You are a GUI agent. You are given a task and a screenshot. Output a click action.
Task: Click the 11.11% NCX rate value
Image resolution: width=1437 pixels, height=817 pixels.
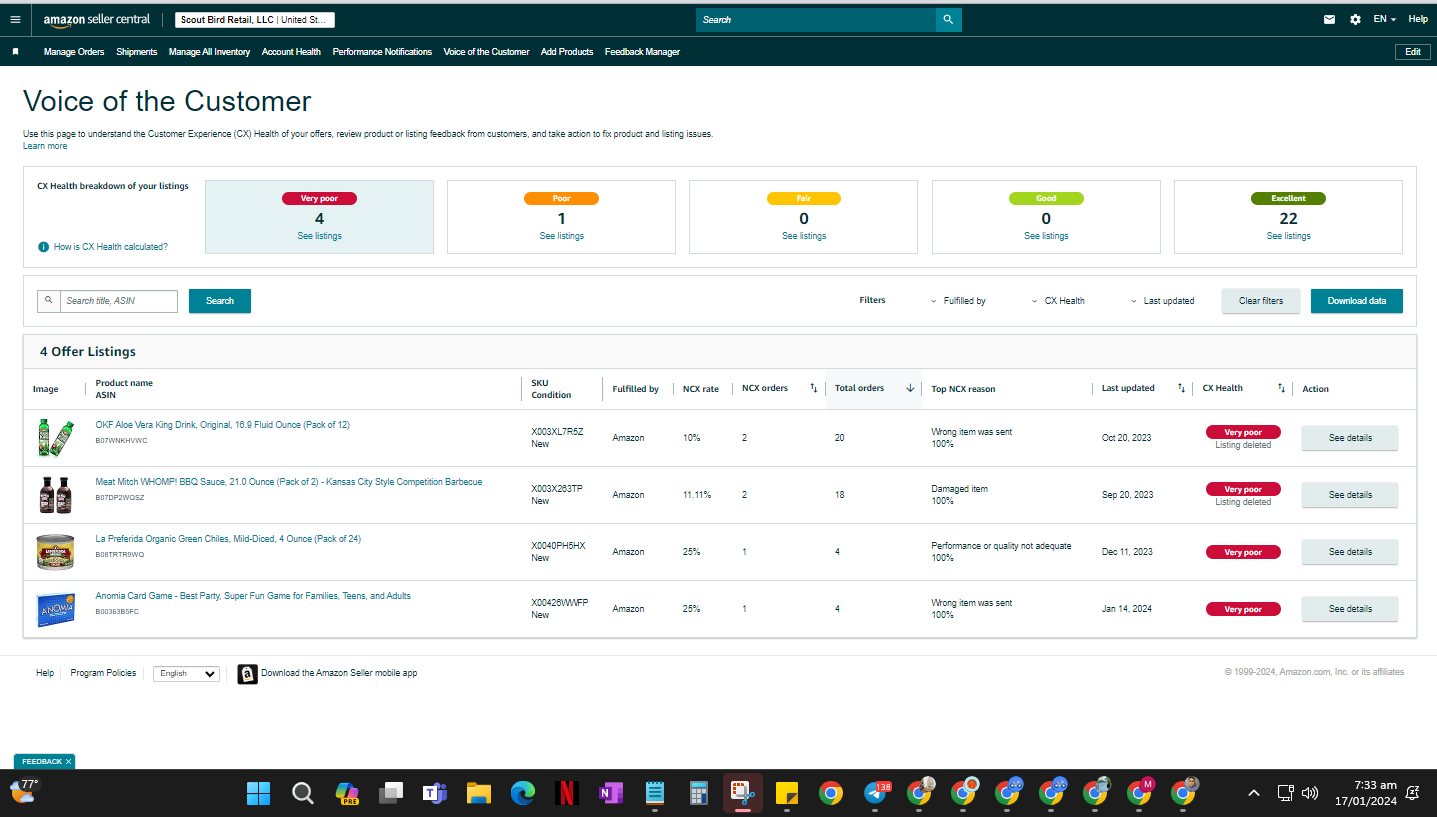click(x=697, y=495)
